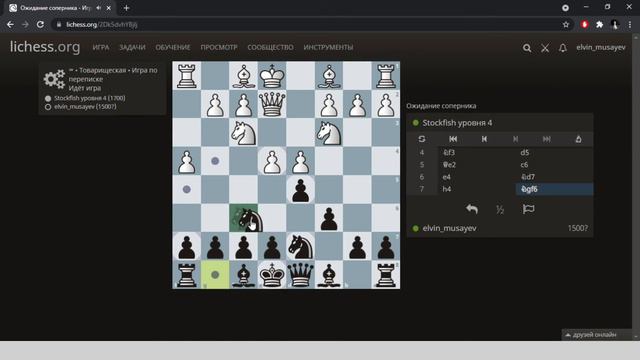Jump to last move button
This screenshot has height=360, width=640.
click(x=547, y=139)
